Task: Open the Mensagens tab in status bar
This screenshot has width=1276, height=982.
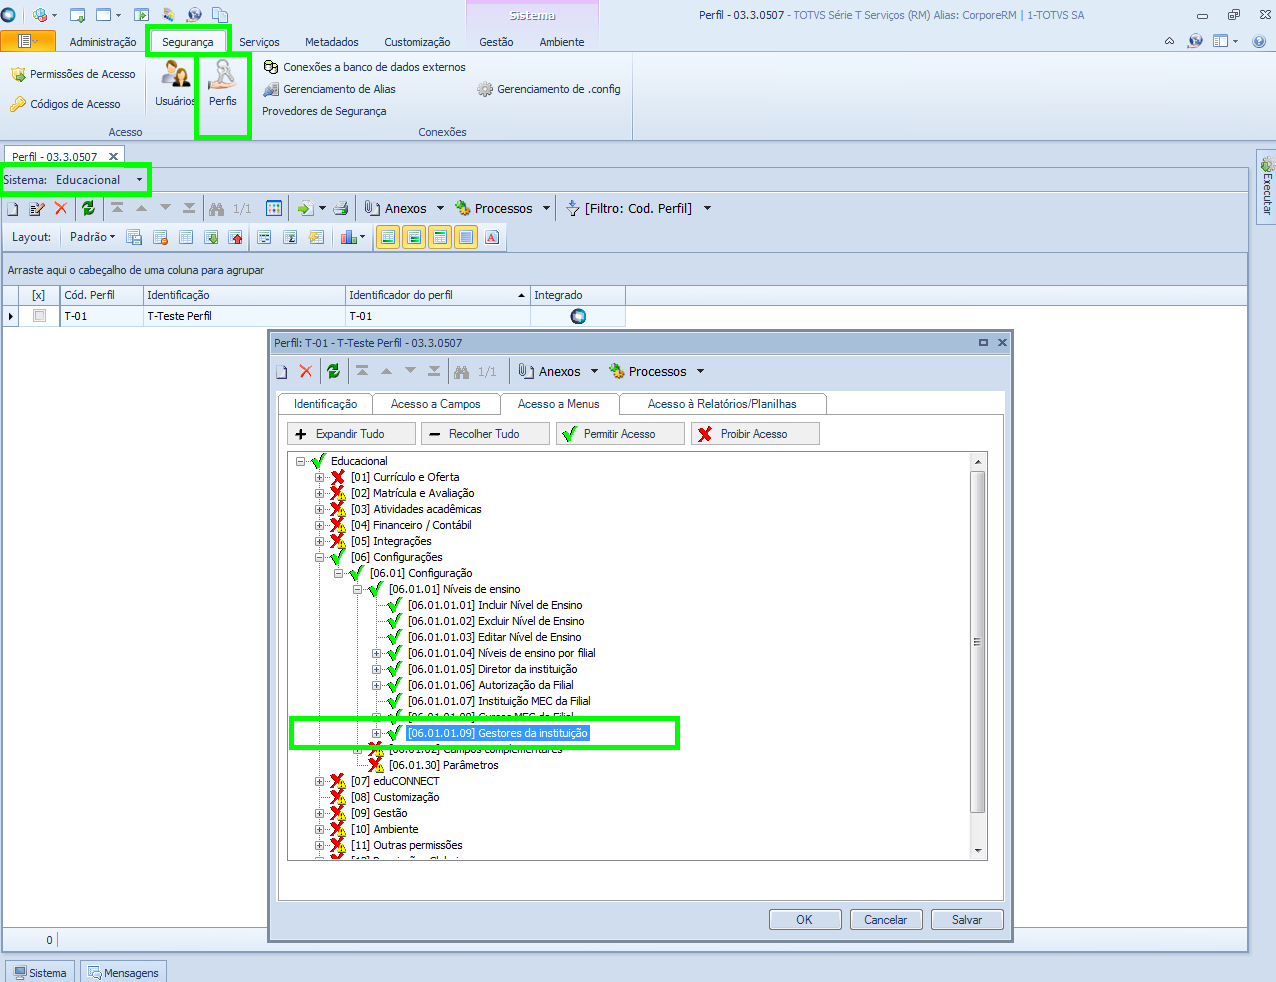Action: 122,972
